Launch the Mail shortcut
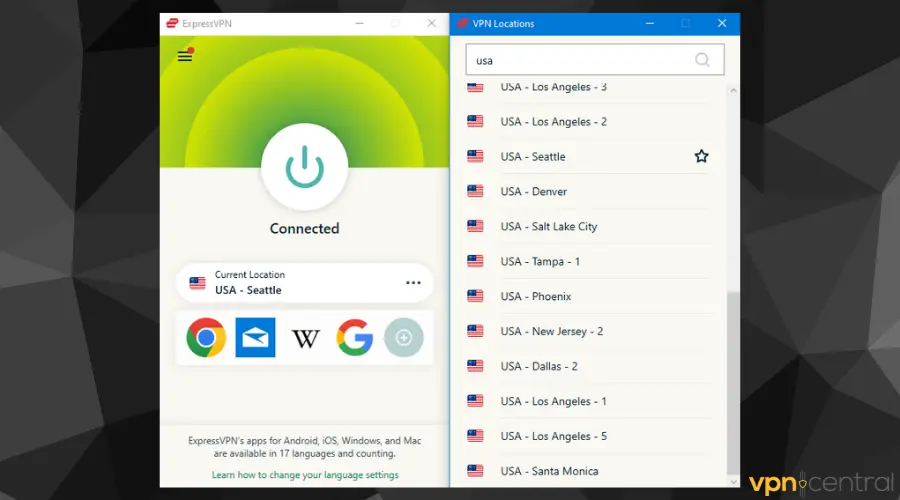The width and height of the screenshot is (900, 500). click(255, 338)
